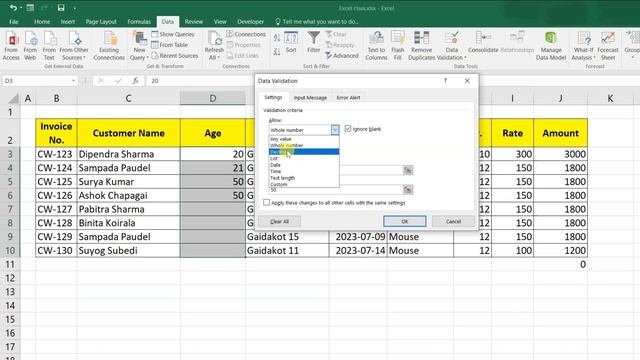Click Sort A to Z icon
640x360 pixels.
277,38
